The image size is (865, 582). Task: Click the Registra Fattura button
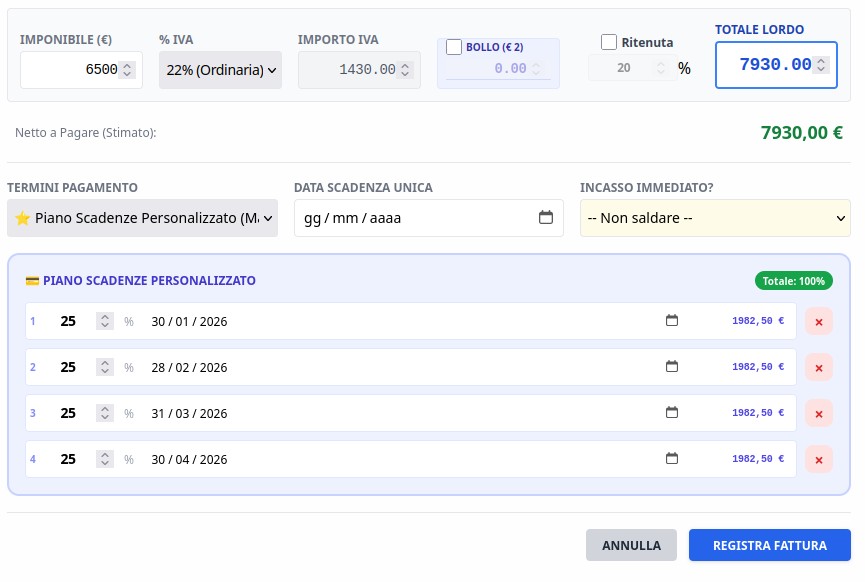(769, 545)
